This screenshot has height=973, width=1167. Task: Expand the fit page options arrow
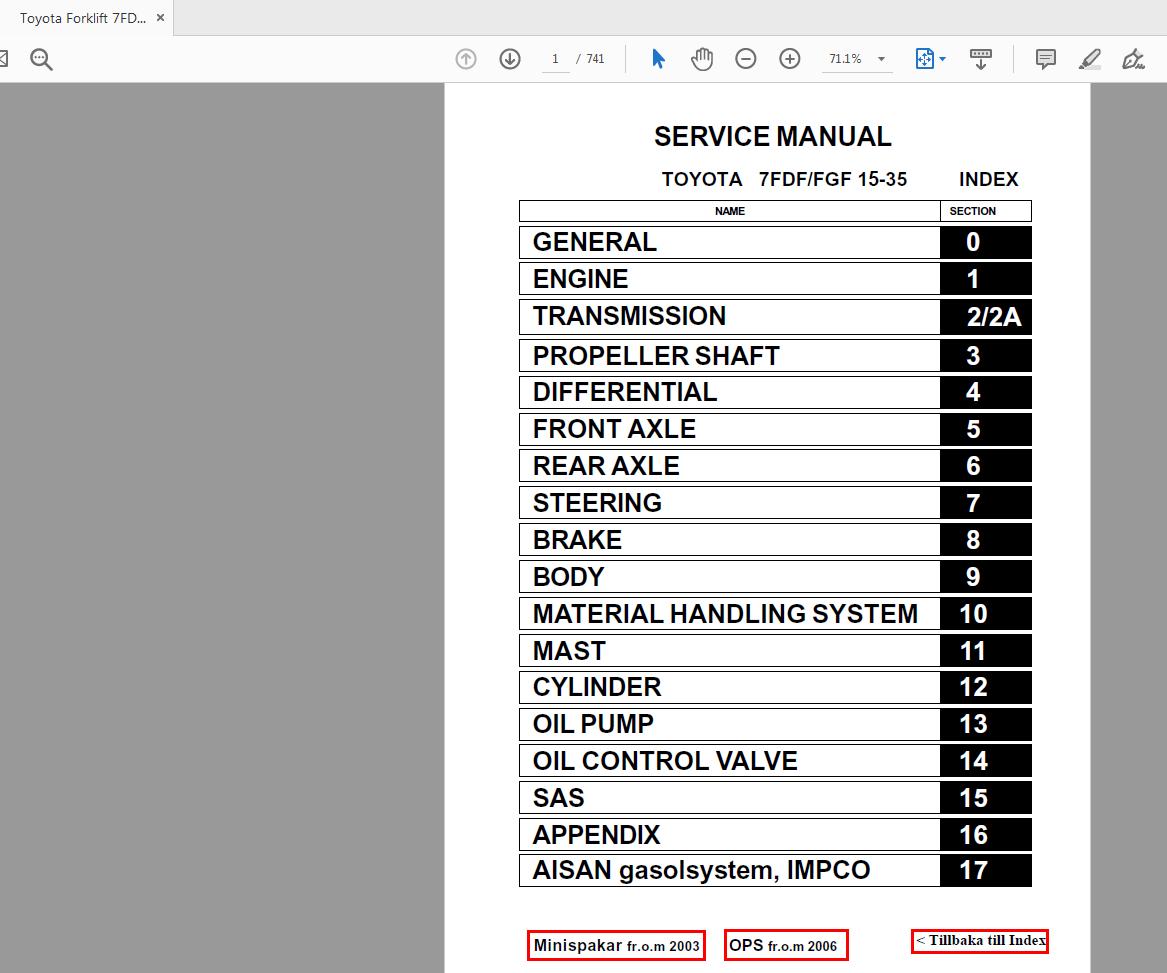[943, 59]
